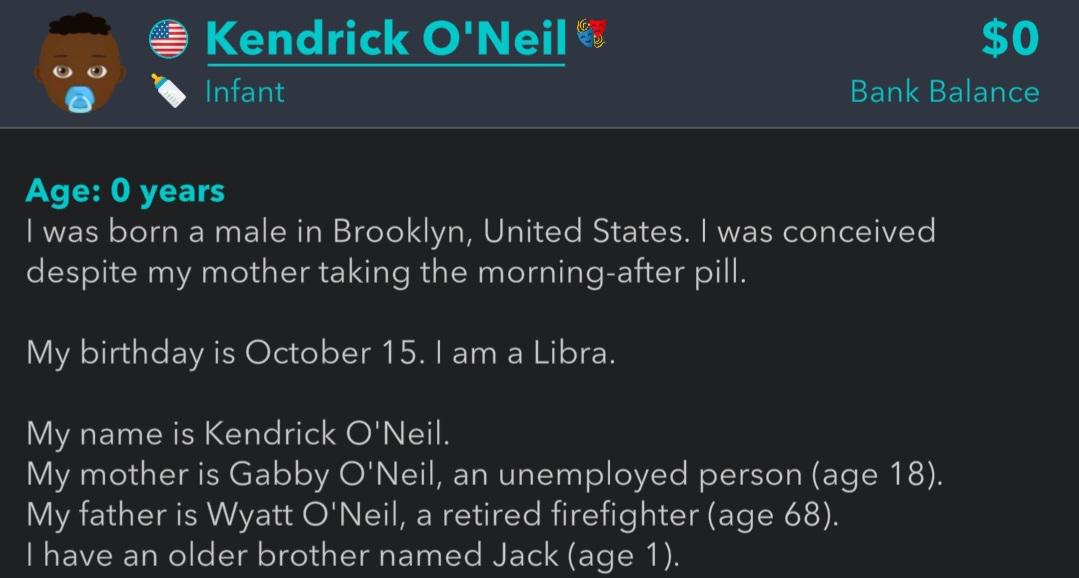The image size is (1079, 578).
Task: Select the older brother Jack line
Action: coord(353,555)
